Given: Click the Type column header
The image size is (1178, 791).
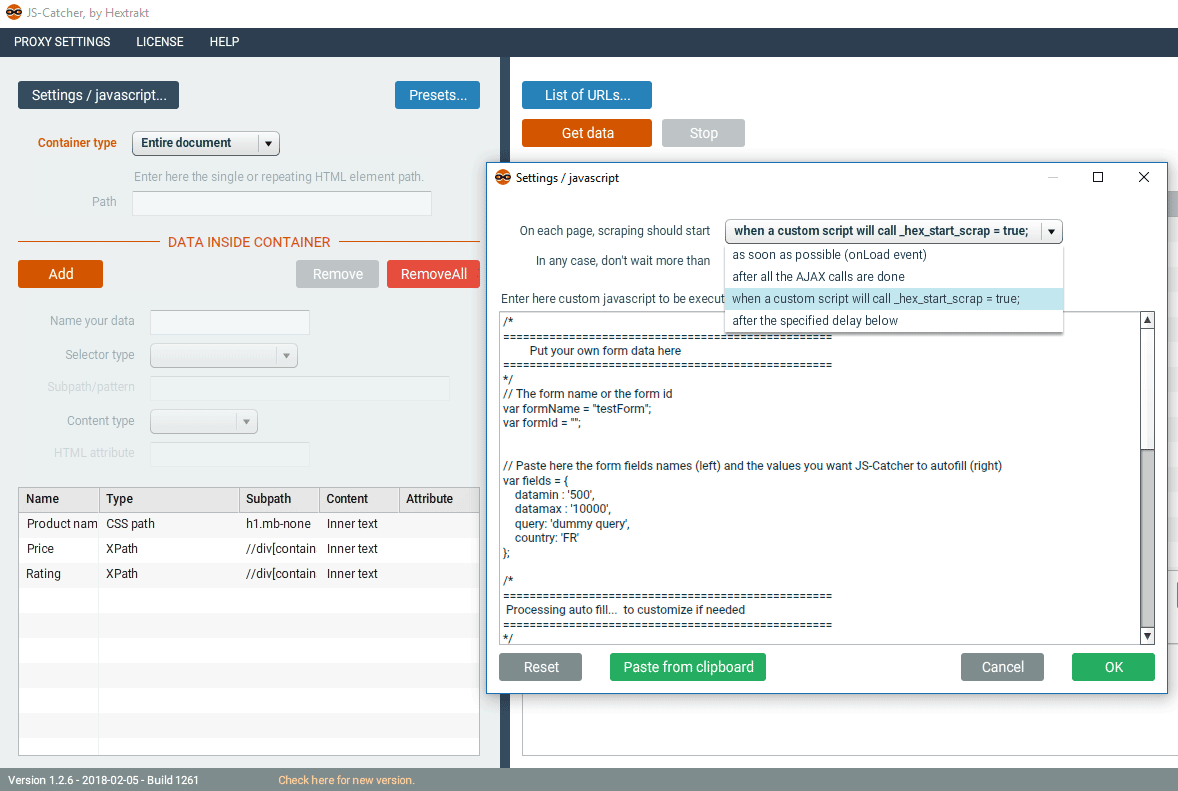Looking at the screenshot, I should (169, 499).
